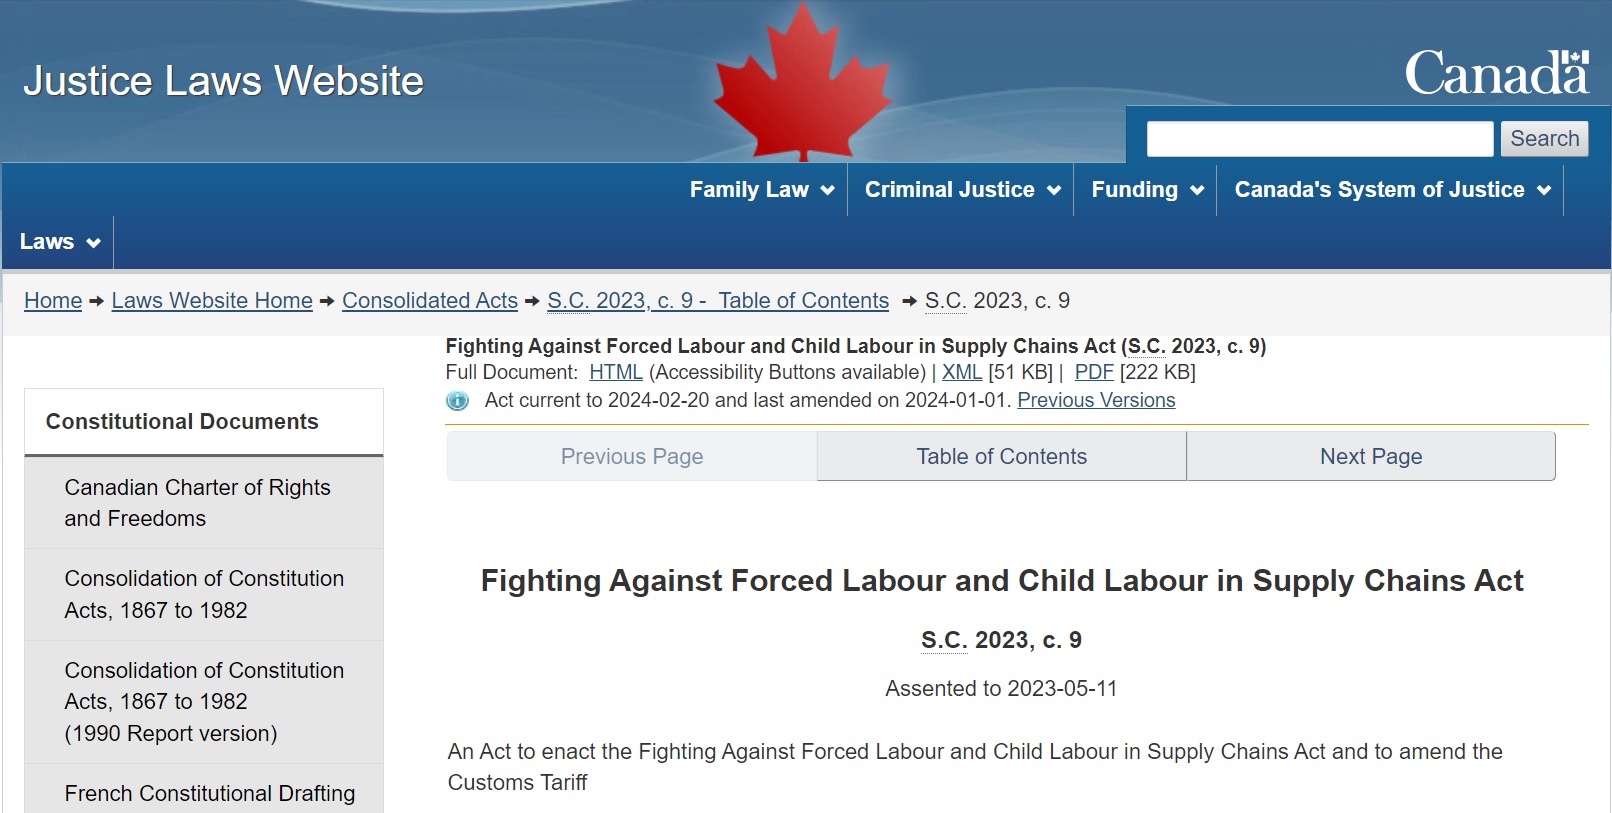This screenshot has height=813, width=1612.
Task: Expand the Family Law dropdown menu
Action: 761,190
